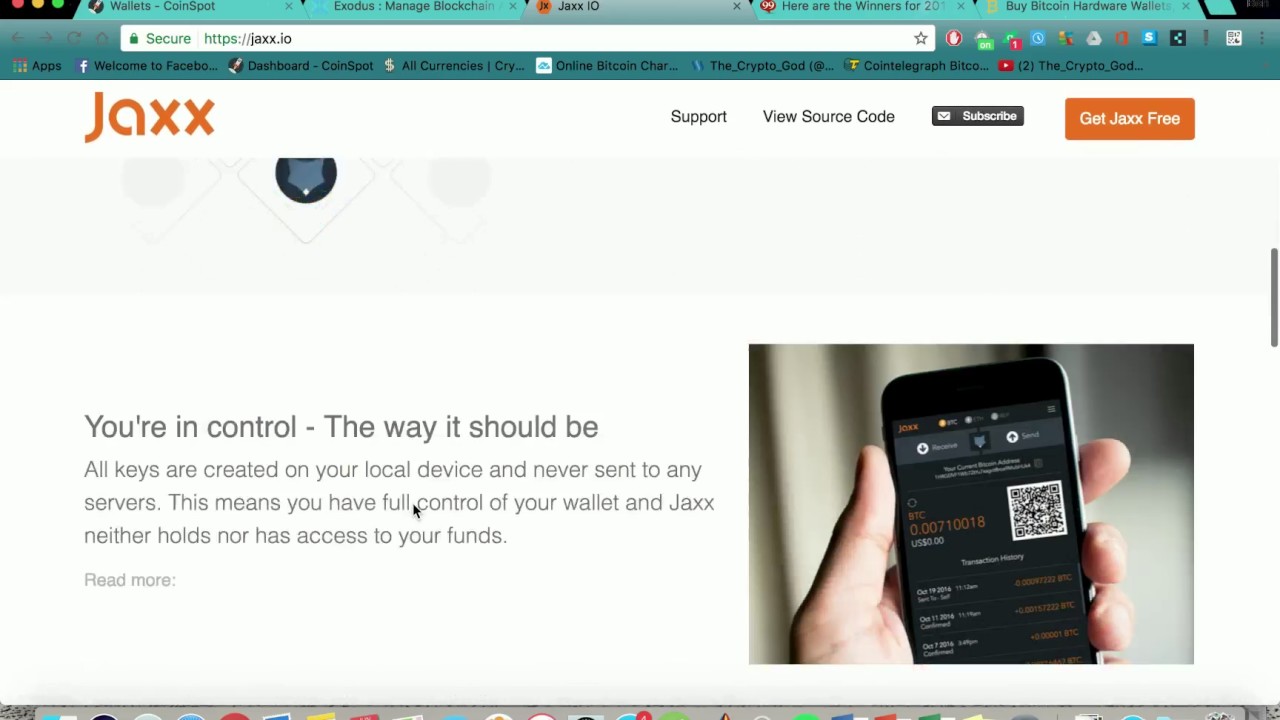Click the Secure padlock indicator
The image size is (1280, 720).
click(x=159, y=38)
